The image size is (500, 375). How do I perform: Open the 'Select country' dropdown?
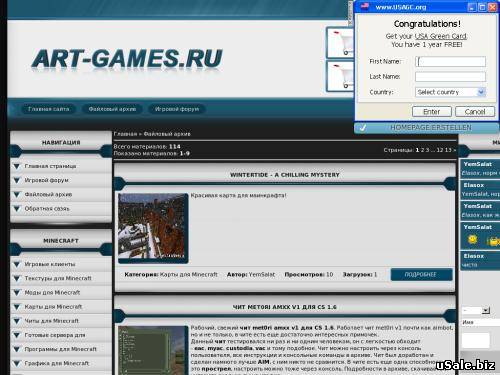(450, 92)
